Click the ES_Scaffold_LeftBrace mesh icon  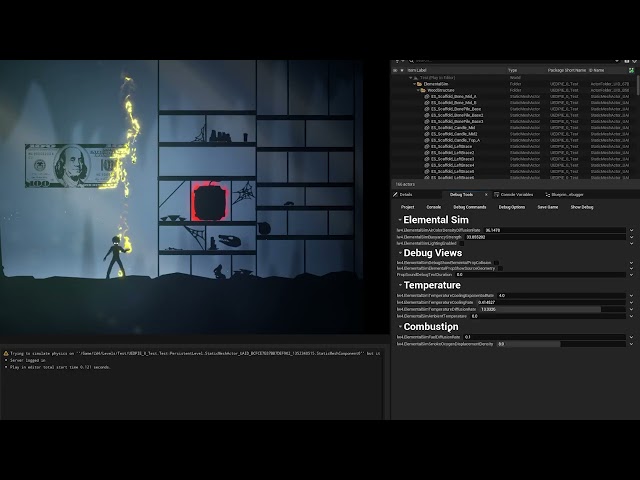[x=427, y=147]
